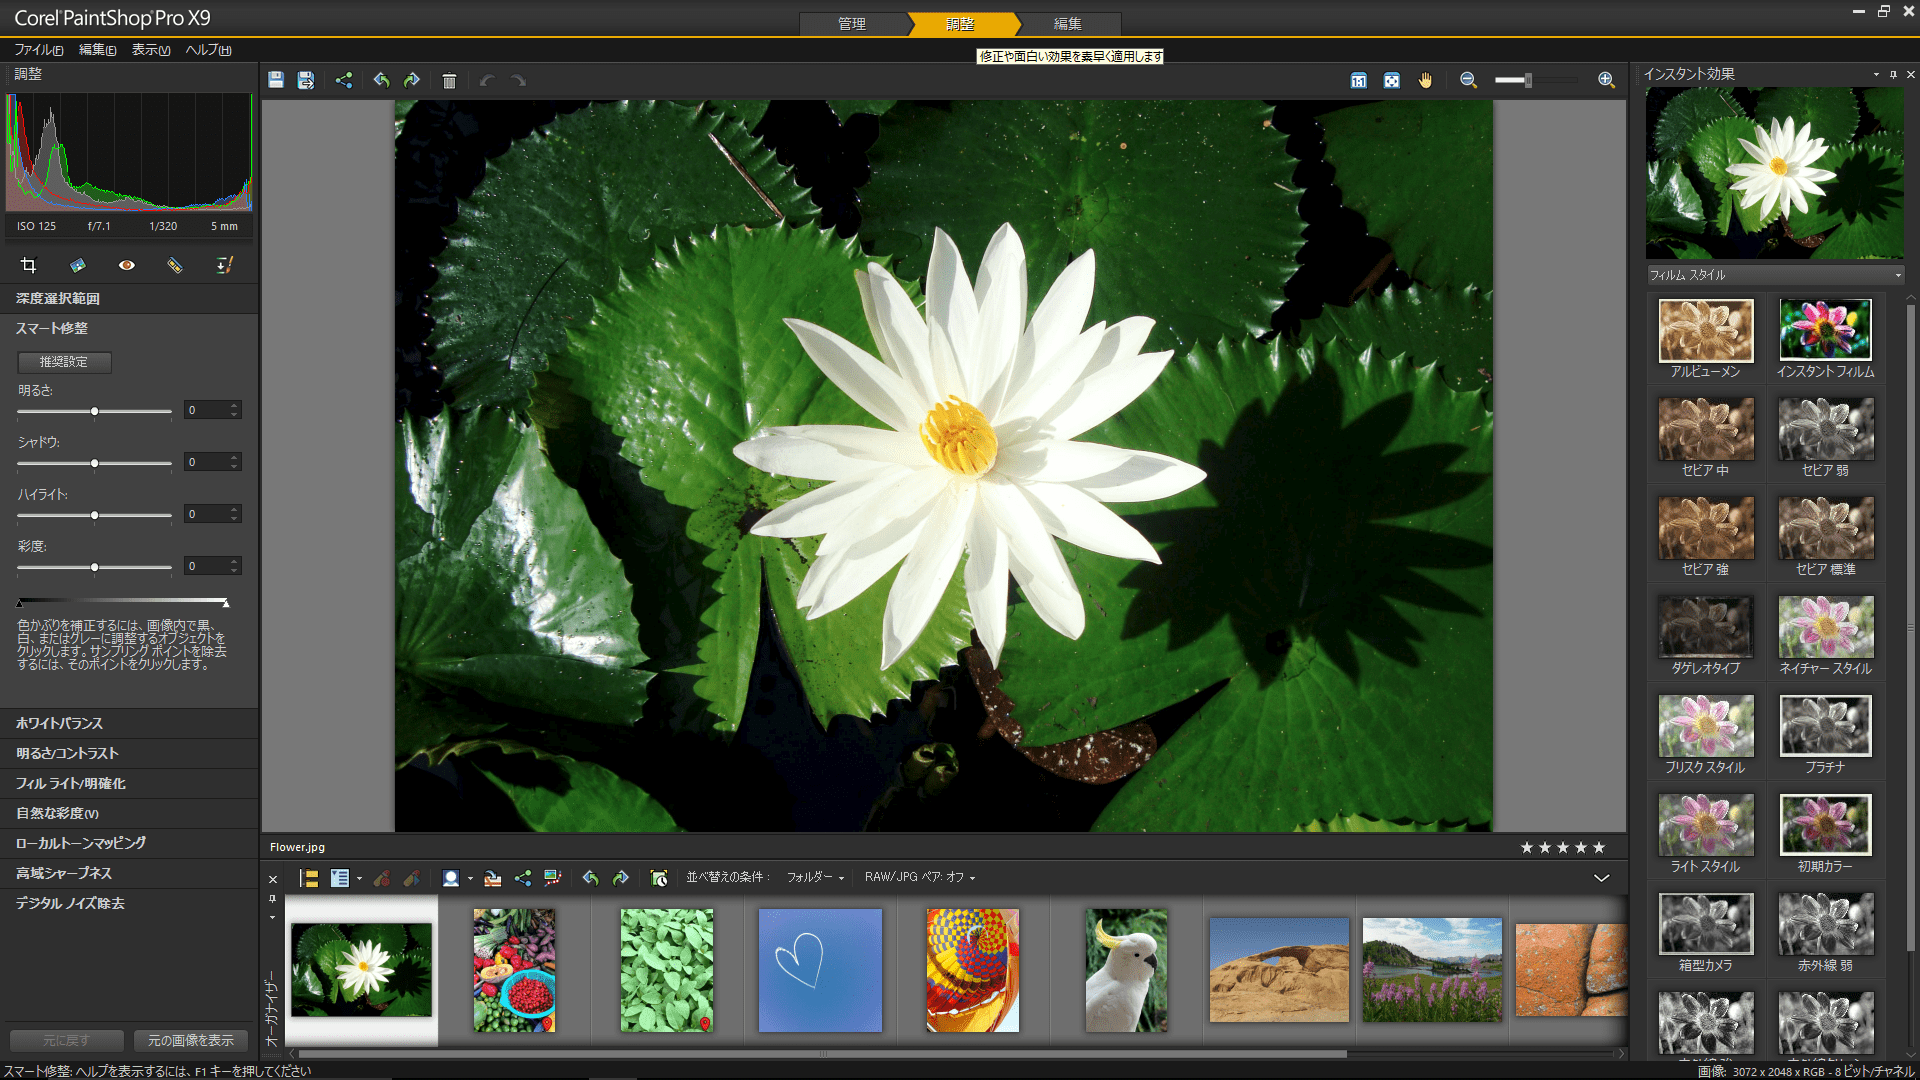1920x1080 pixels.
Task: Open the people/face view dropdown arrow
Action: pos(470,879)
